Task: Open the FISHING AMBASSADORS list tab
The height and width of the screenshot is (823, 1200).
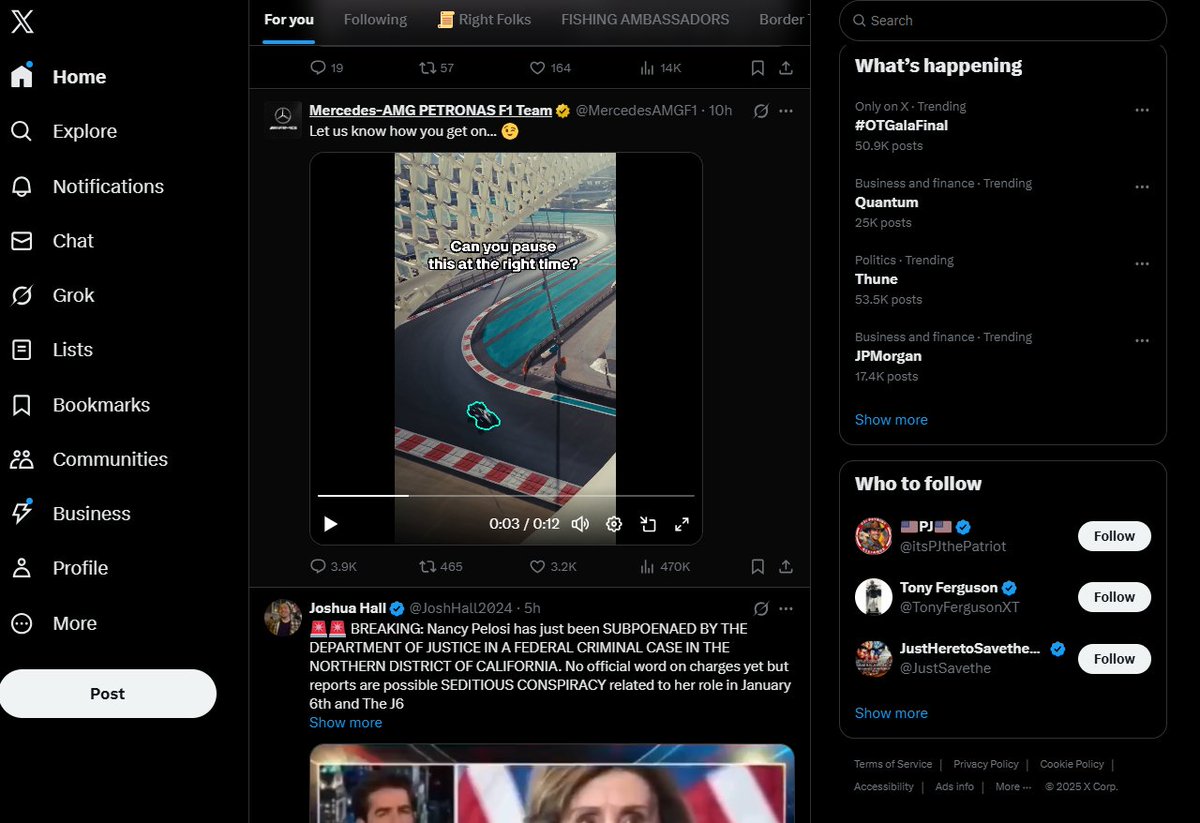Action: pos(644,19)
